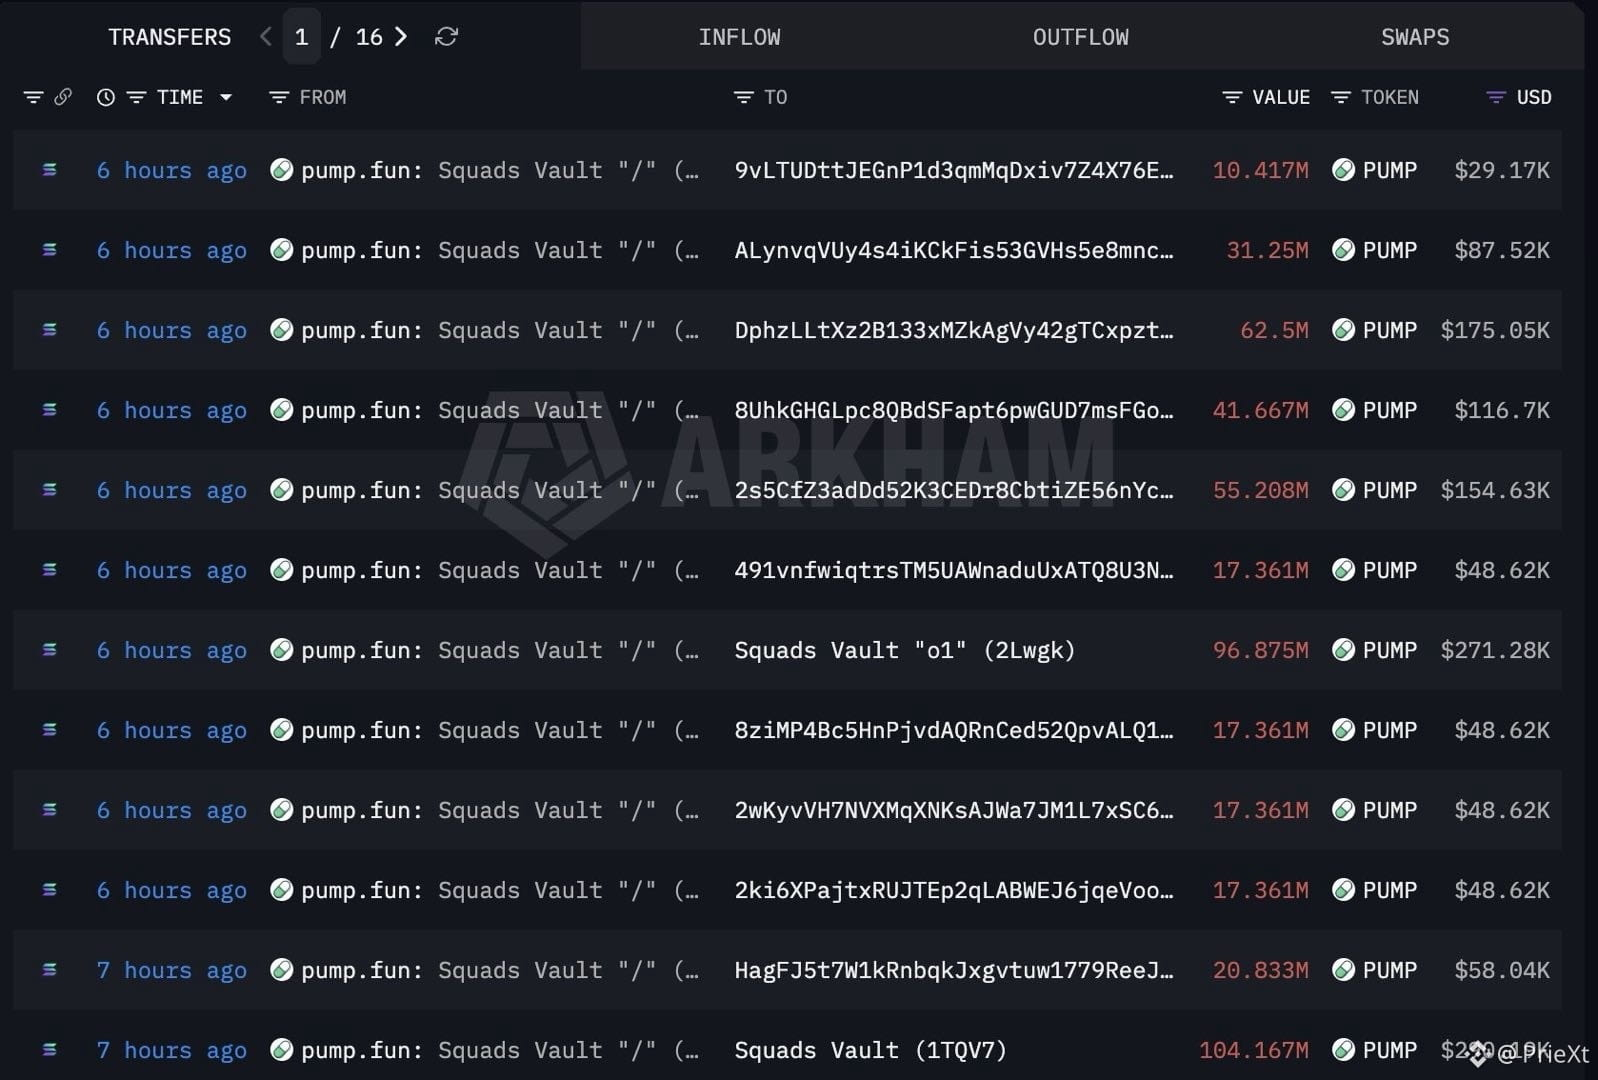This screenshot has height=1080, width=1598.
Task: Click the USD amount $116.7K
Action: 1502,410
